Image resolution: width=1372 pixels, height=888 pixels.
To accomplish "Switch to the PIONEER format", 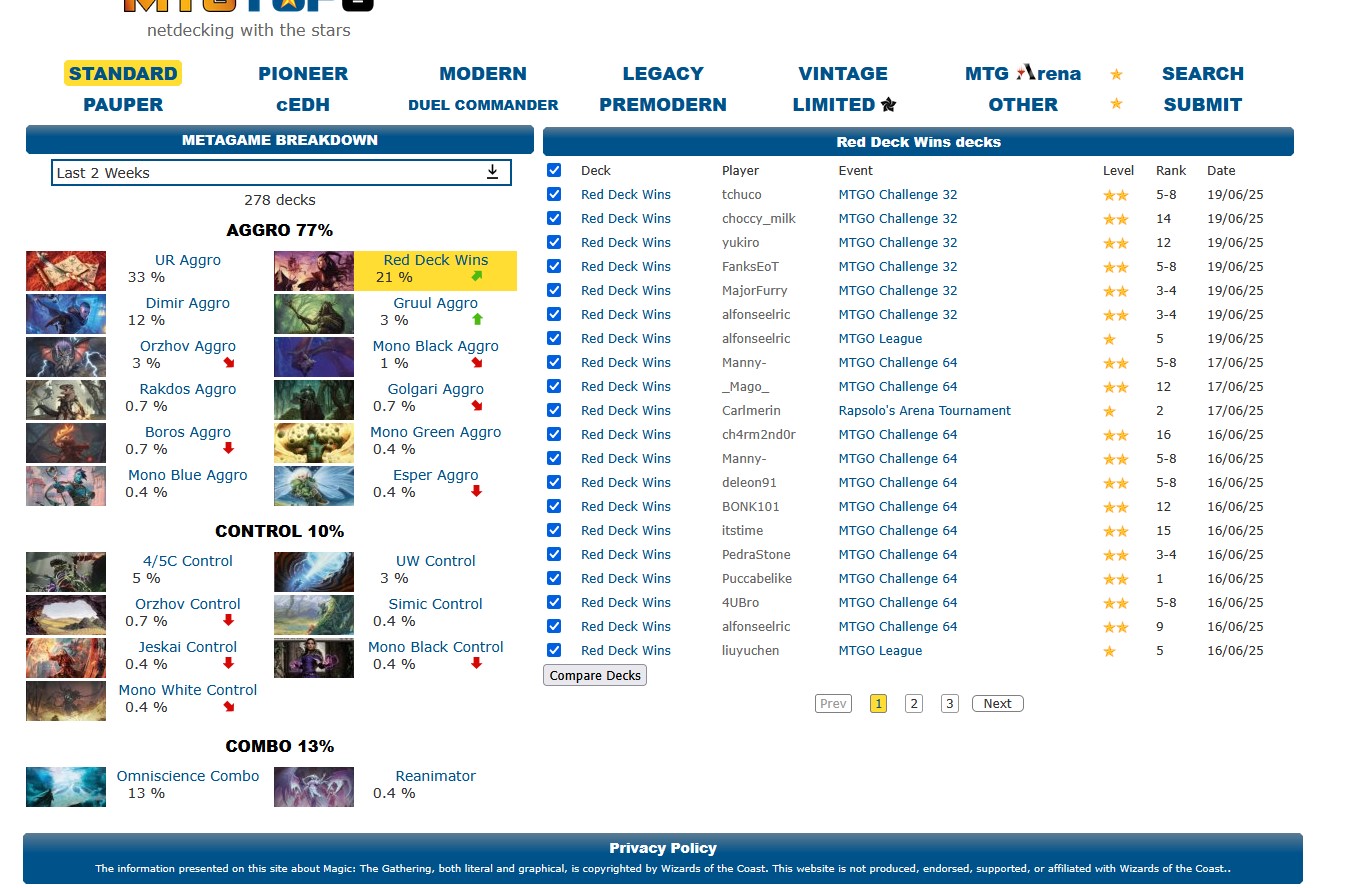I will [x=303, y=73].
